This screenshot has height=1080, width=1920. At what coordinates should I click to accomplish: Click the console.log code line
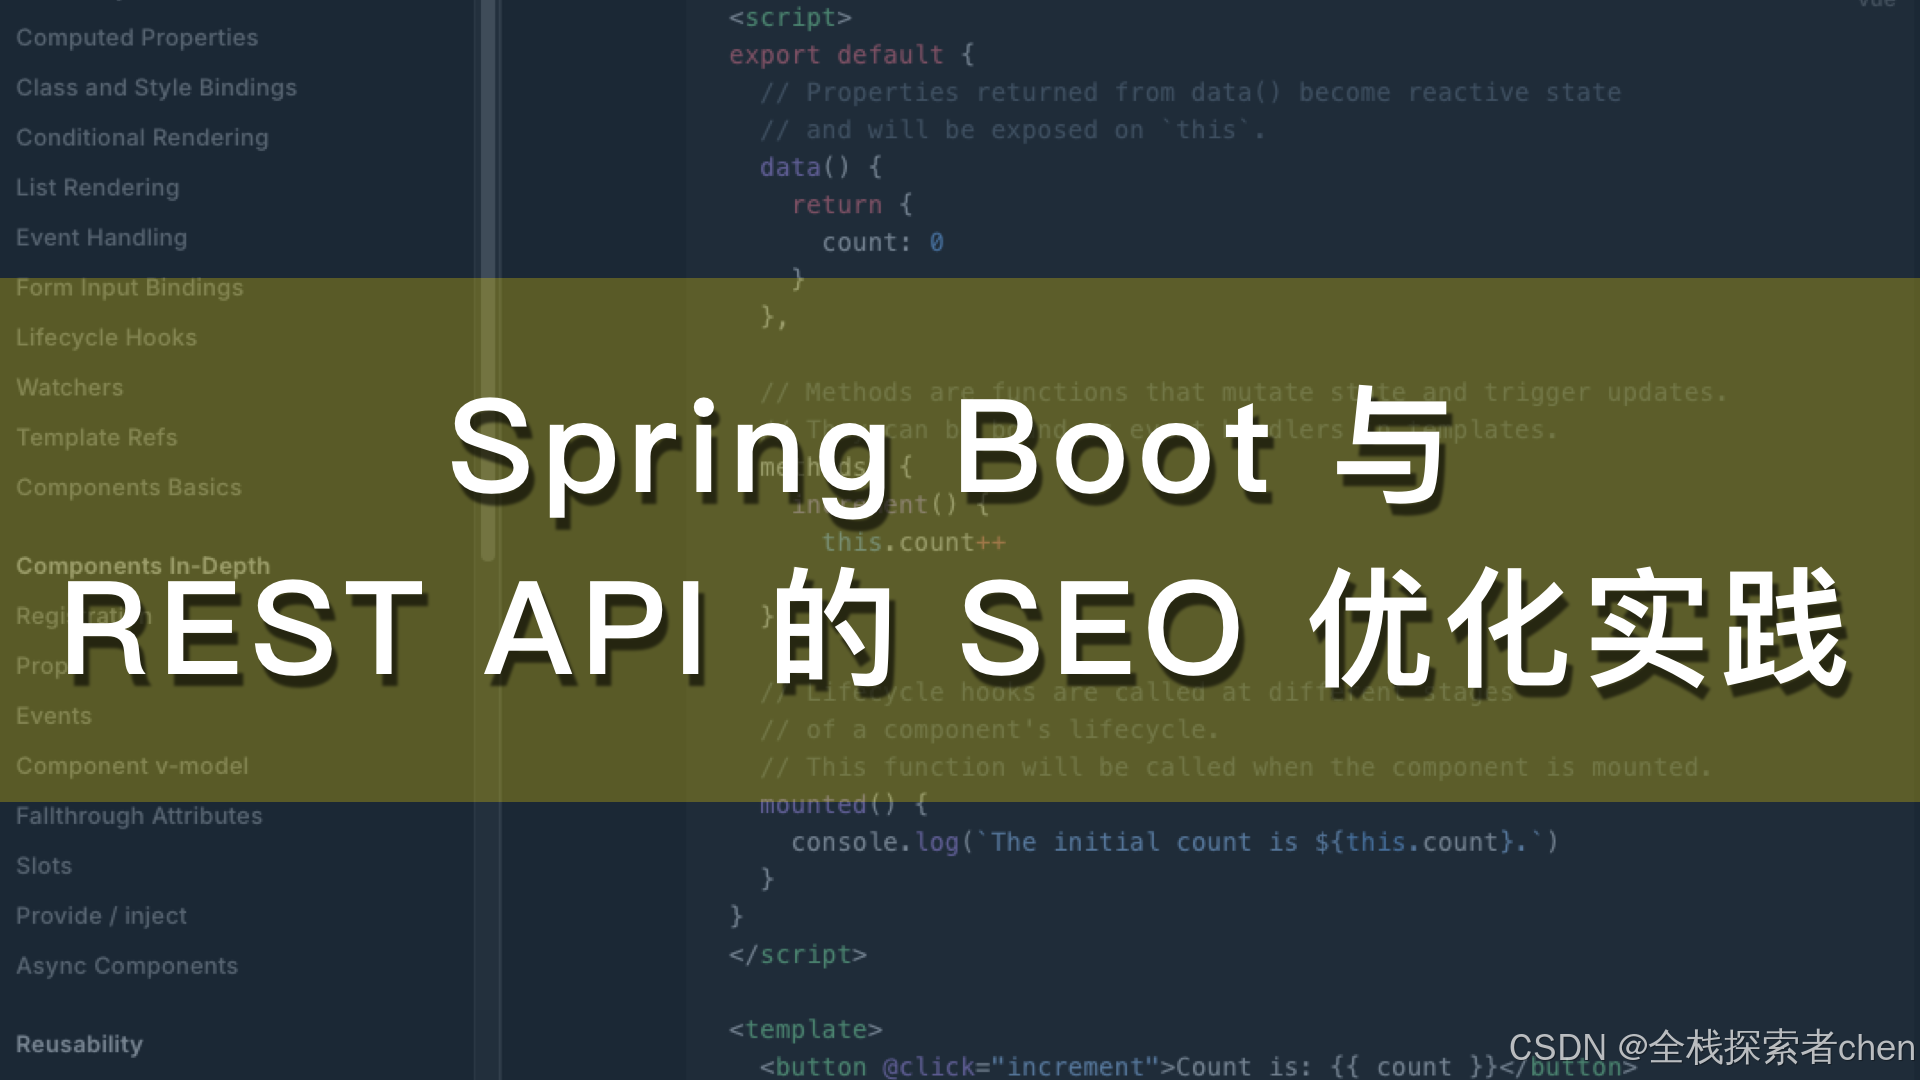[x=1175, y=842]
